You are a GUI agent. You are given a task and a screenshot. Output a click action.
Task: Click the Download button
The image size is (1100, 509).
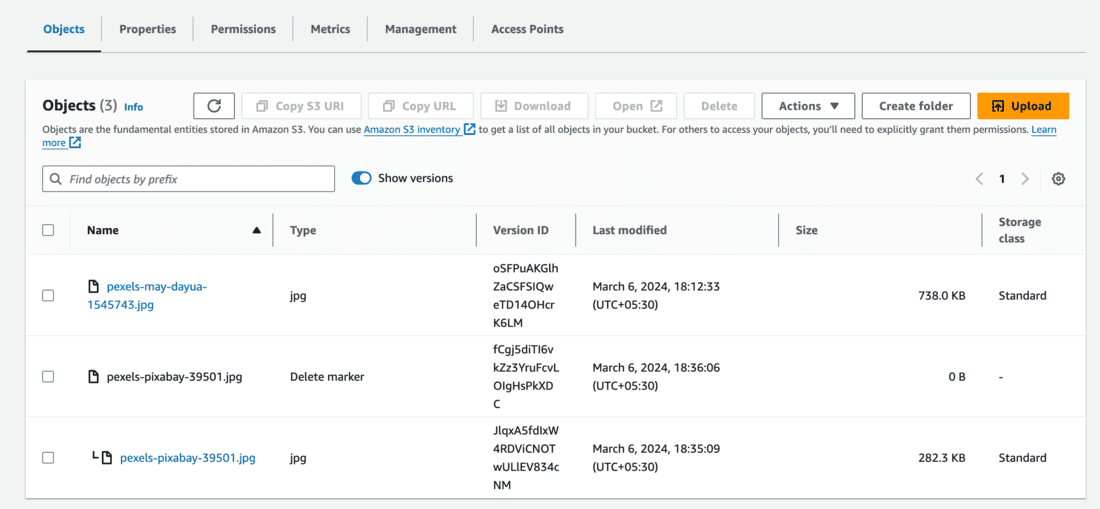click(x=533, y=106)
